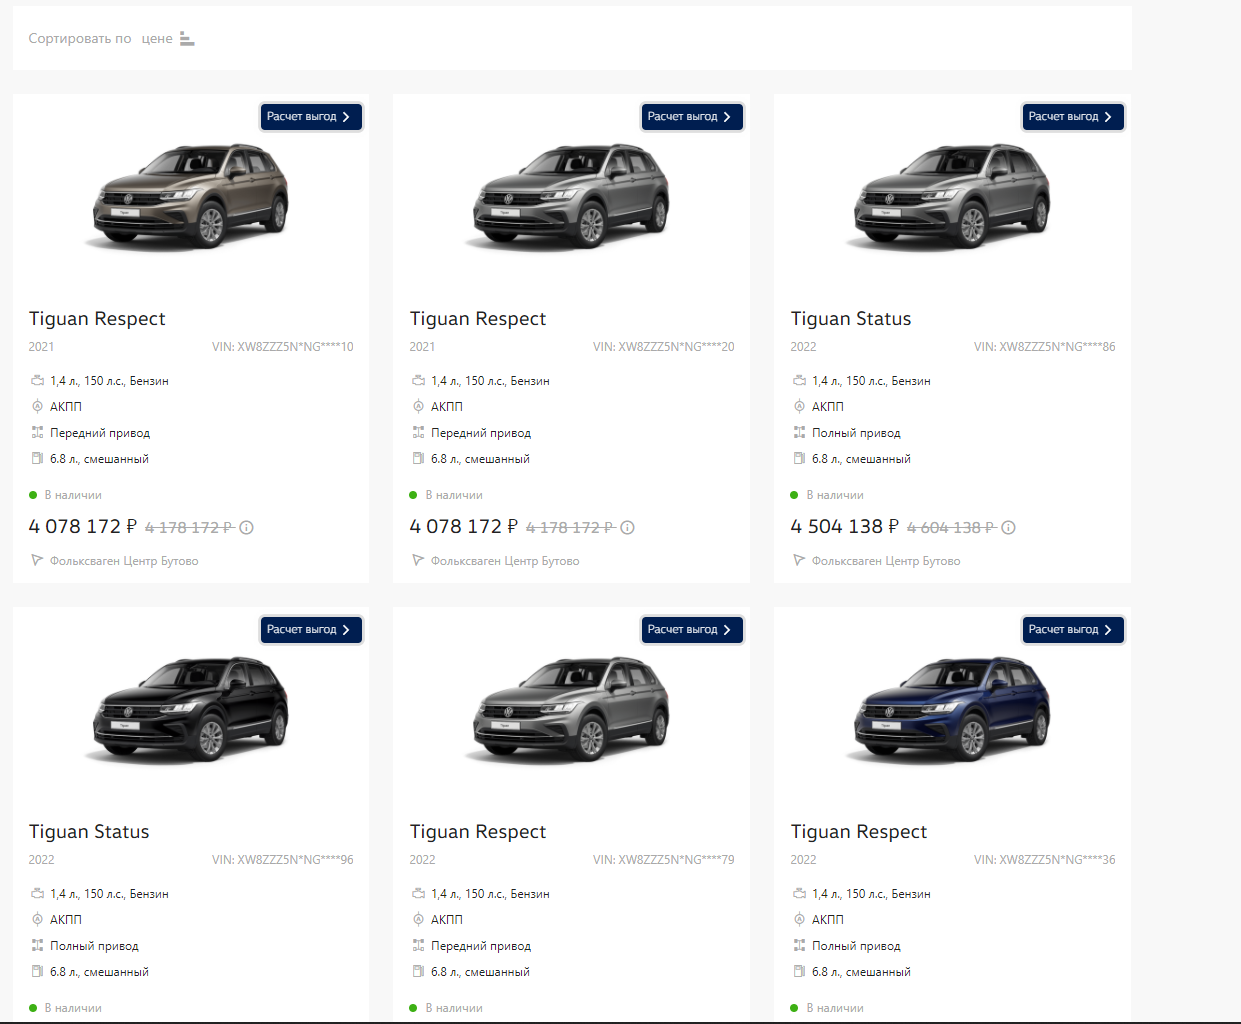This screenshot has height=1024, width=1241.
Task: Click engine icon on VIN ending 79 card
Action: click(x=418, y=893)
